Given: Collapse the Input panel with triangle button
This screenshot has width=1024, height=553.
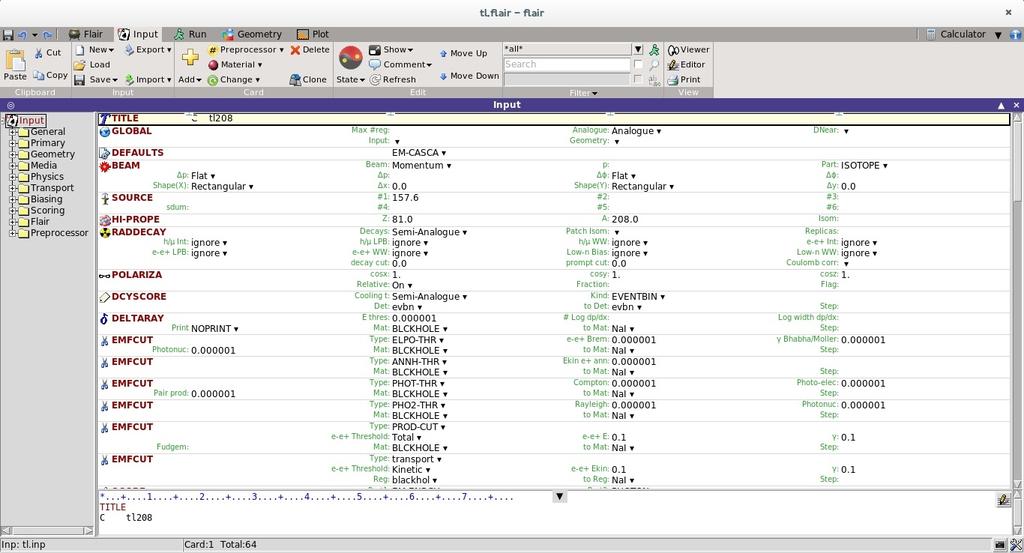Looking at the screenshot, I should 1001,105.
